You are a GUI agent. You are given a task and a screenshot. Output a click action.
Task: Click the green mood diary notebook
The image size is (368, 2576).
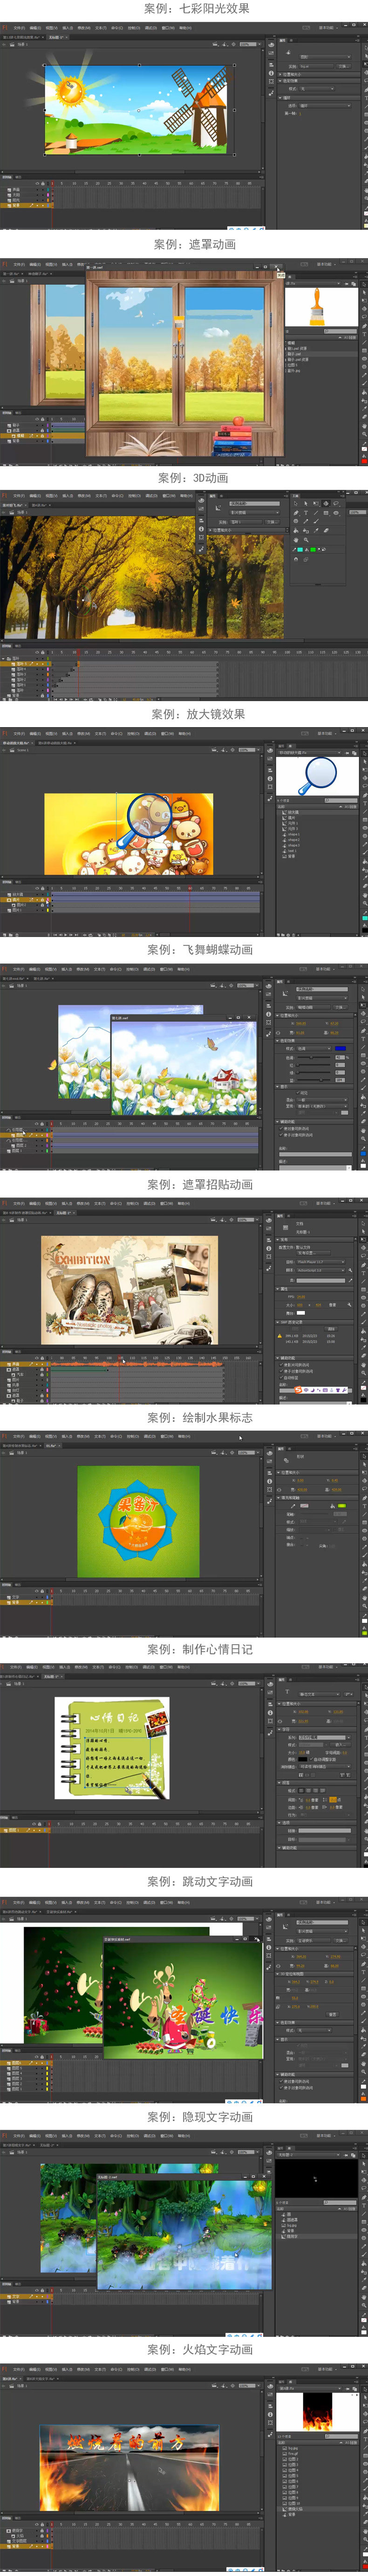pos(112,1747)
